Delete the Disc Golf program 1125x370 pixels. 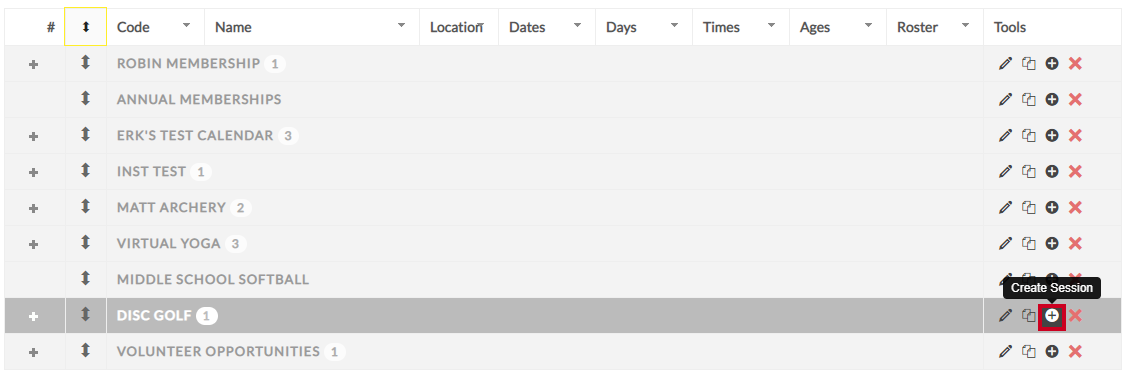pyautogui.click(x=1075, y=316)
